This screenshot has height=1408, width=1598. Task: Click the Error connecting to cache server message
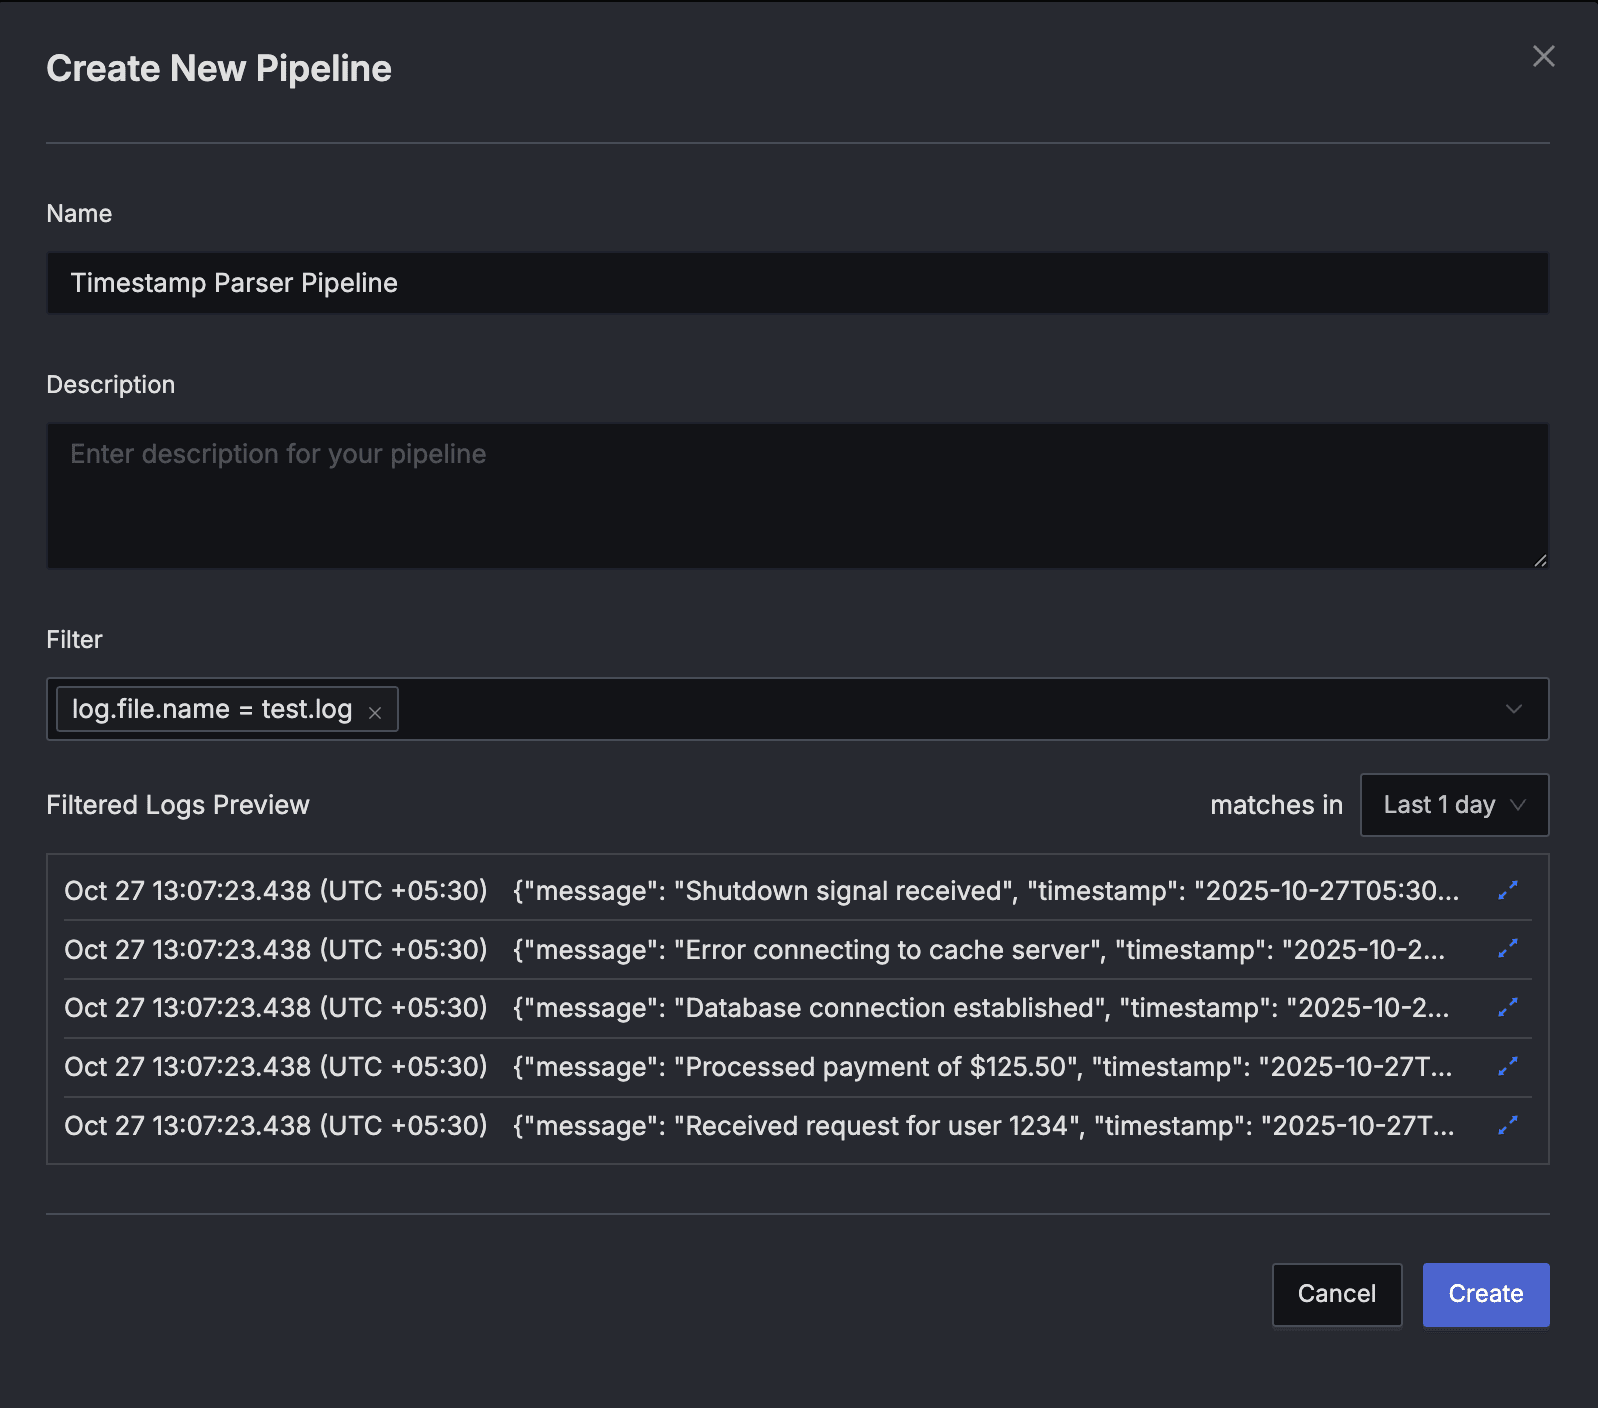tap(979, 950)
